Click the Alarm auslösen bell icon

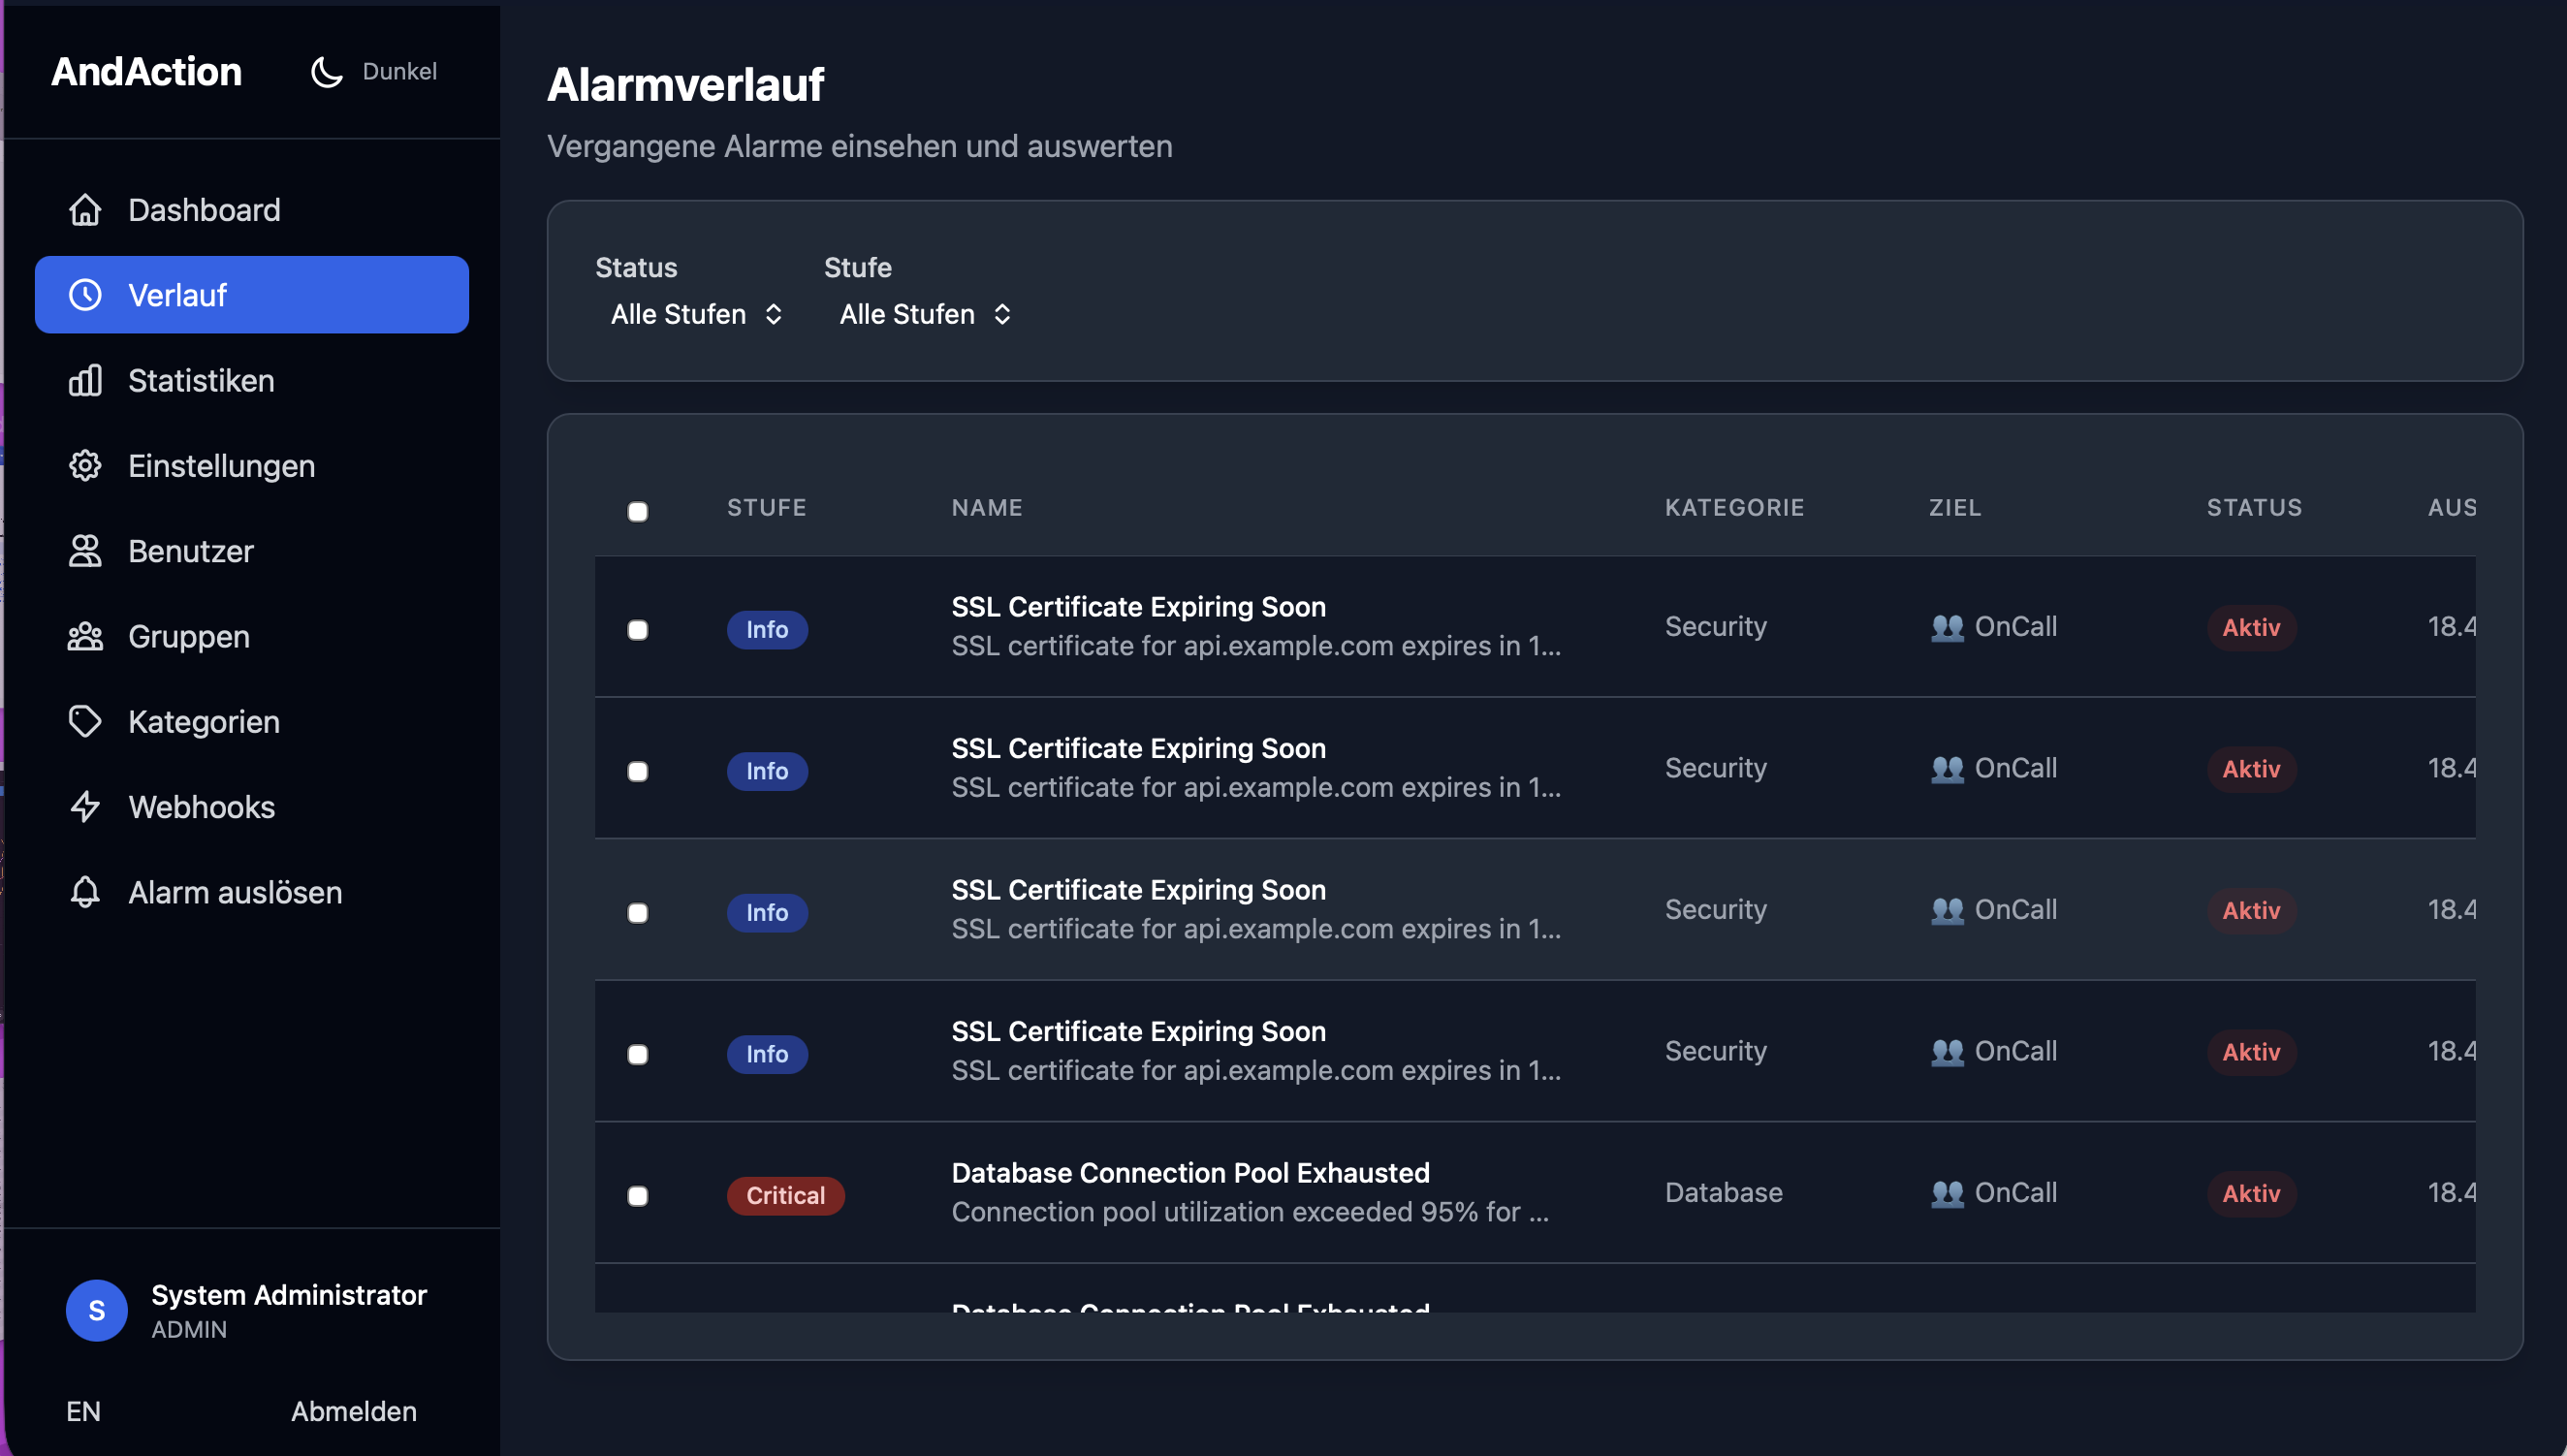(85, 892)
